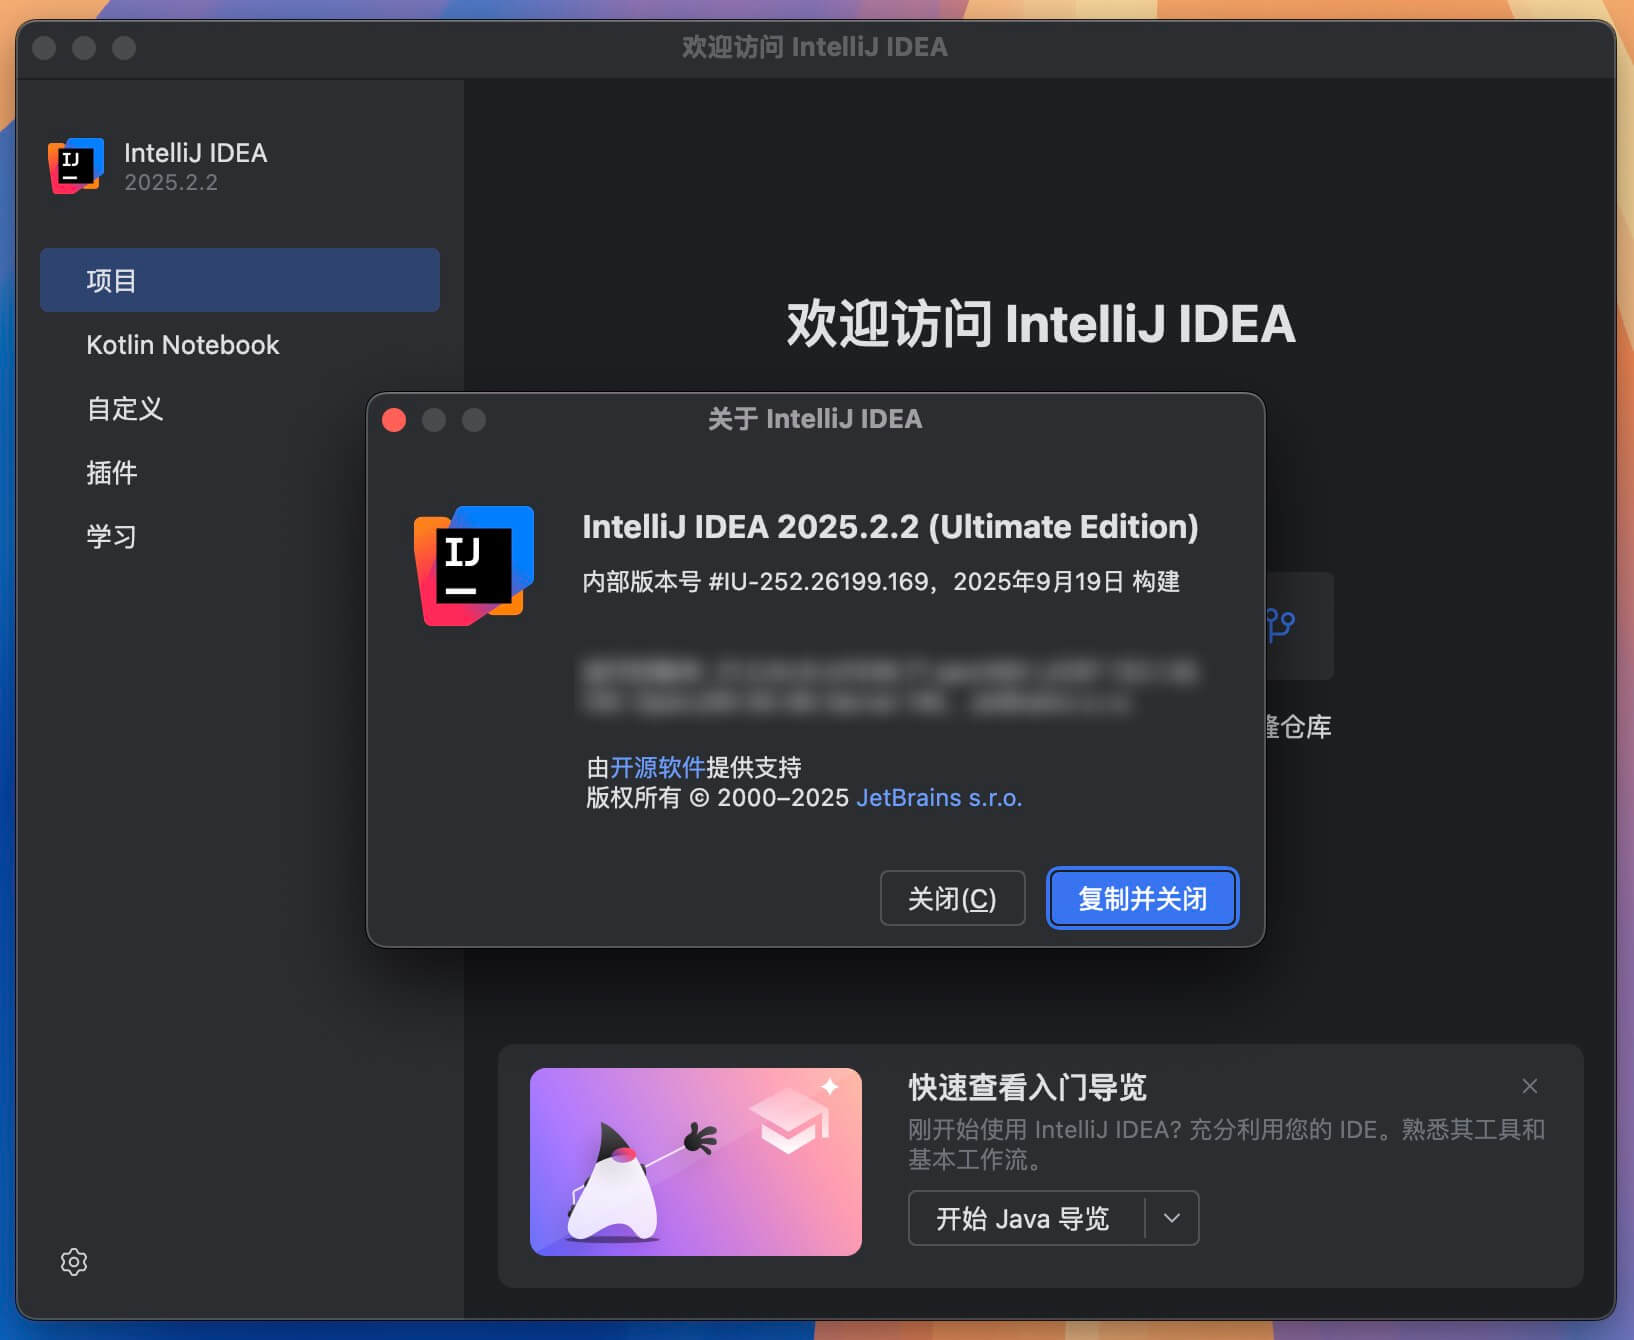This screenshot has width=1634, height=1340.
Task: Click the IntelliJ IDEA 2025.2.2 Ultimate Edition title
Action: click(x=890, y=527)
